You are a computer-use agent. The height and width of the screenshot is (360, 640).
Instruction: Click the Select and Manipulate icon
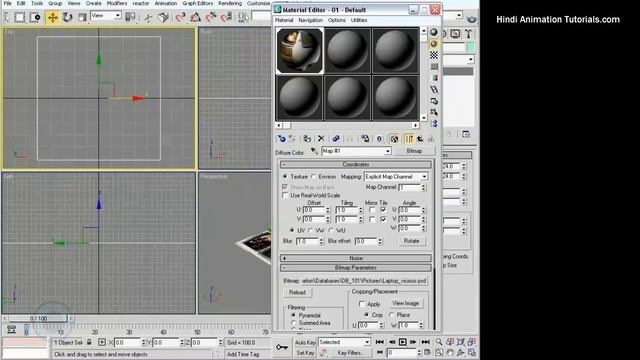click(x=148, y=17)
